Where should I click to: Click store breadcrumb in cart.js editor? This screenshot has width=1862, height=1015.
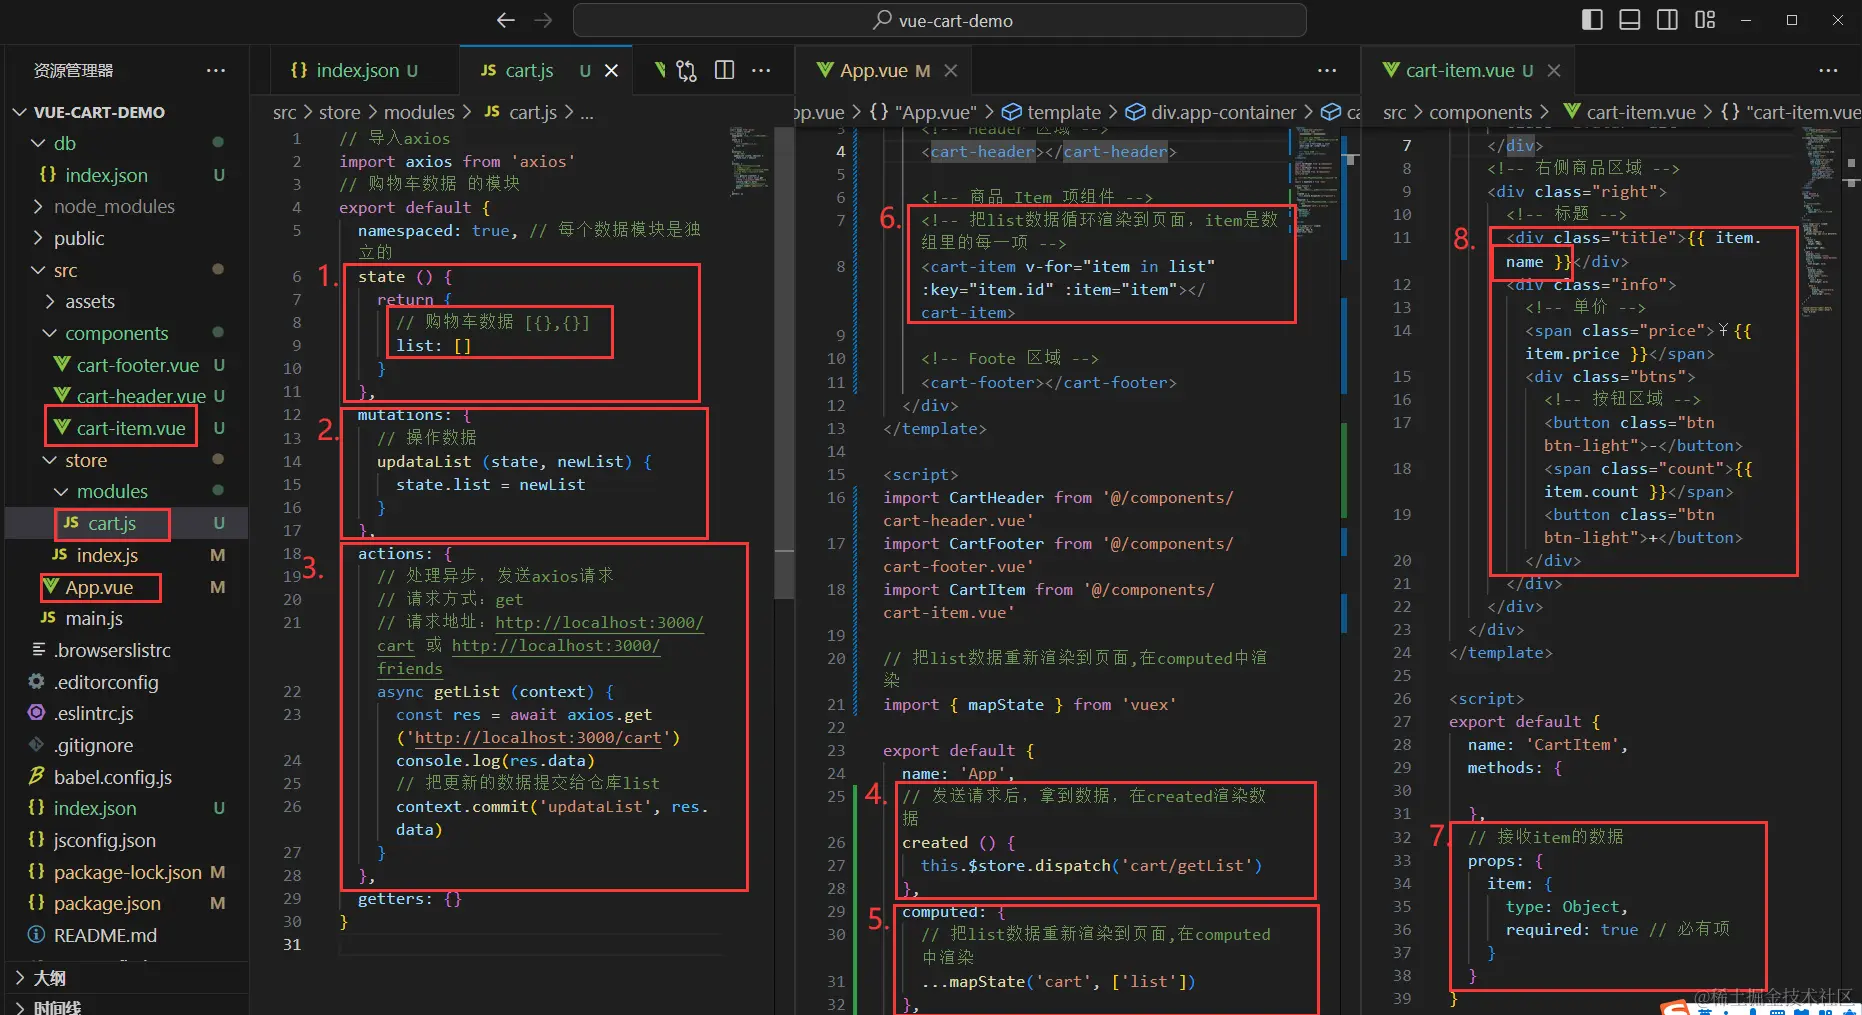click(339, 112)
